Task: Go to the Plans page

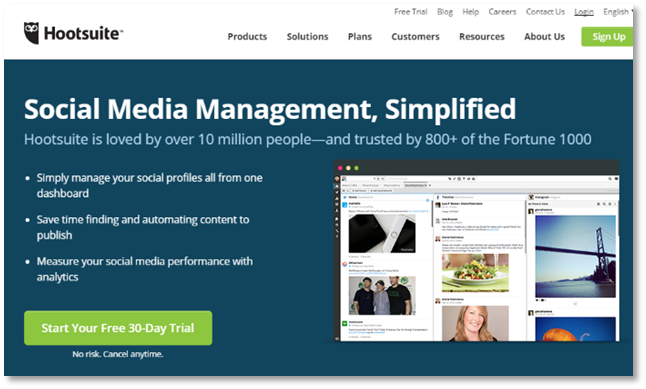Action: [360, 37]
